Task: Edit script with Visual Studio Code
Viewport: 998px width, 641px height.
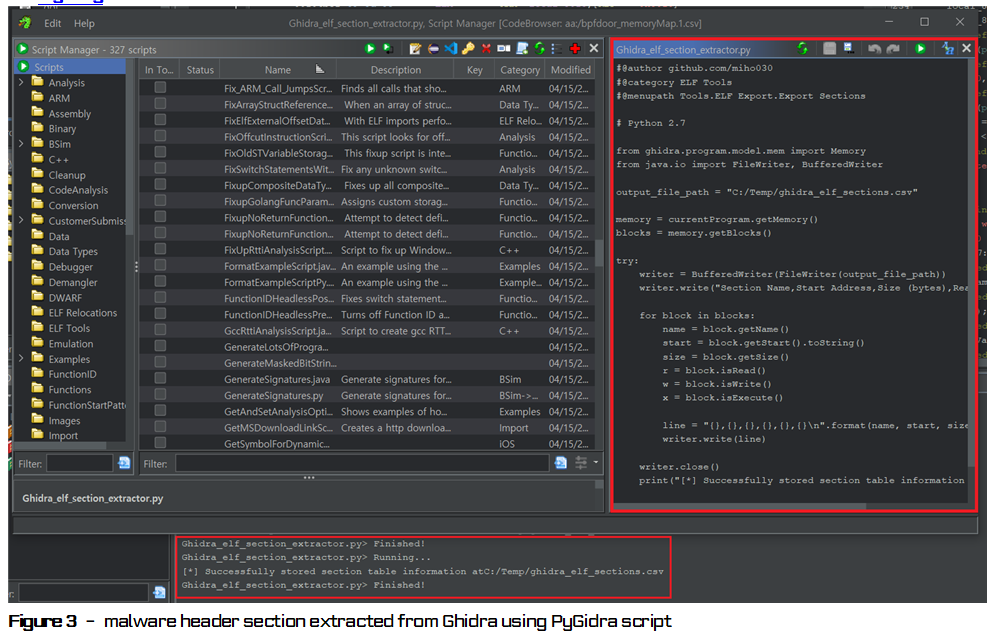Action: 451,49
